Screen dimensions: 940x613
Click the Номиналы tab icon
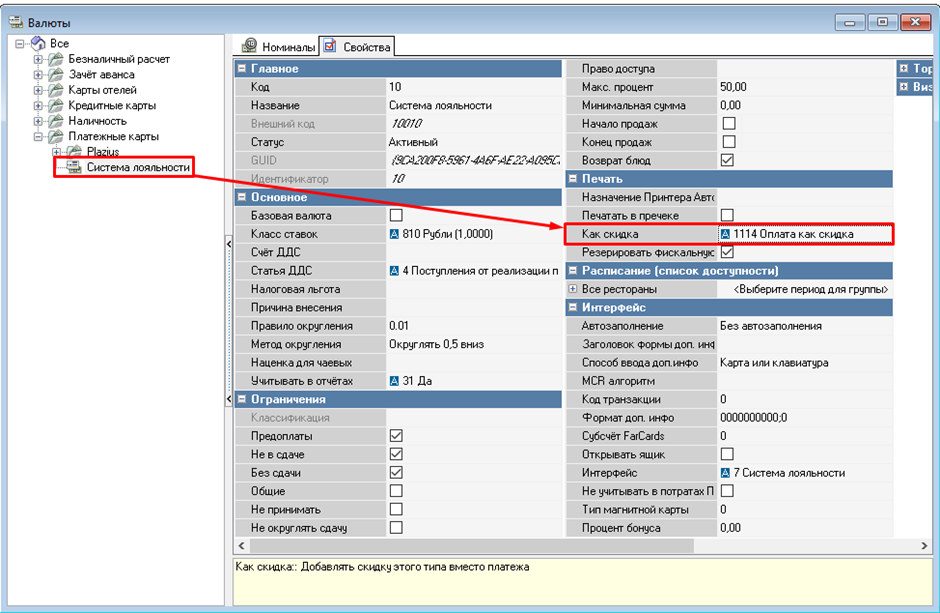click(x=250, y=47)
